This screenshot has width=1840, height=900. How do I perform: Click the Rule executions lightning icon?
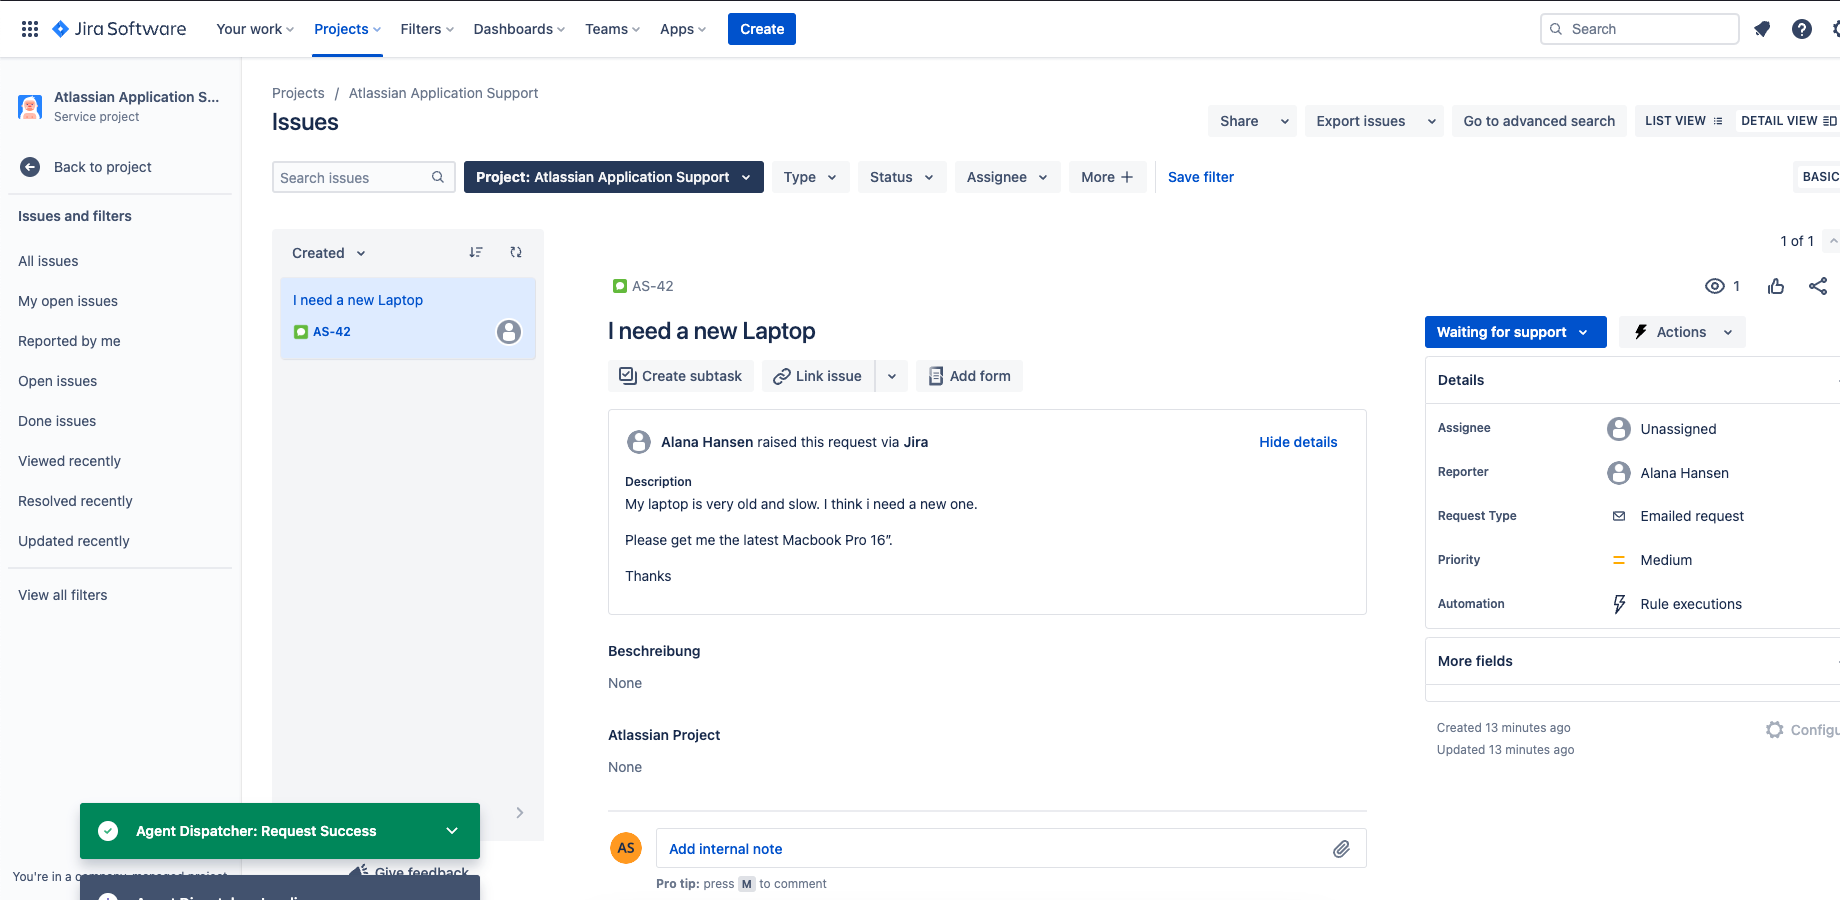click(1619, 604)
